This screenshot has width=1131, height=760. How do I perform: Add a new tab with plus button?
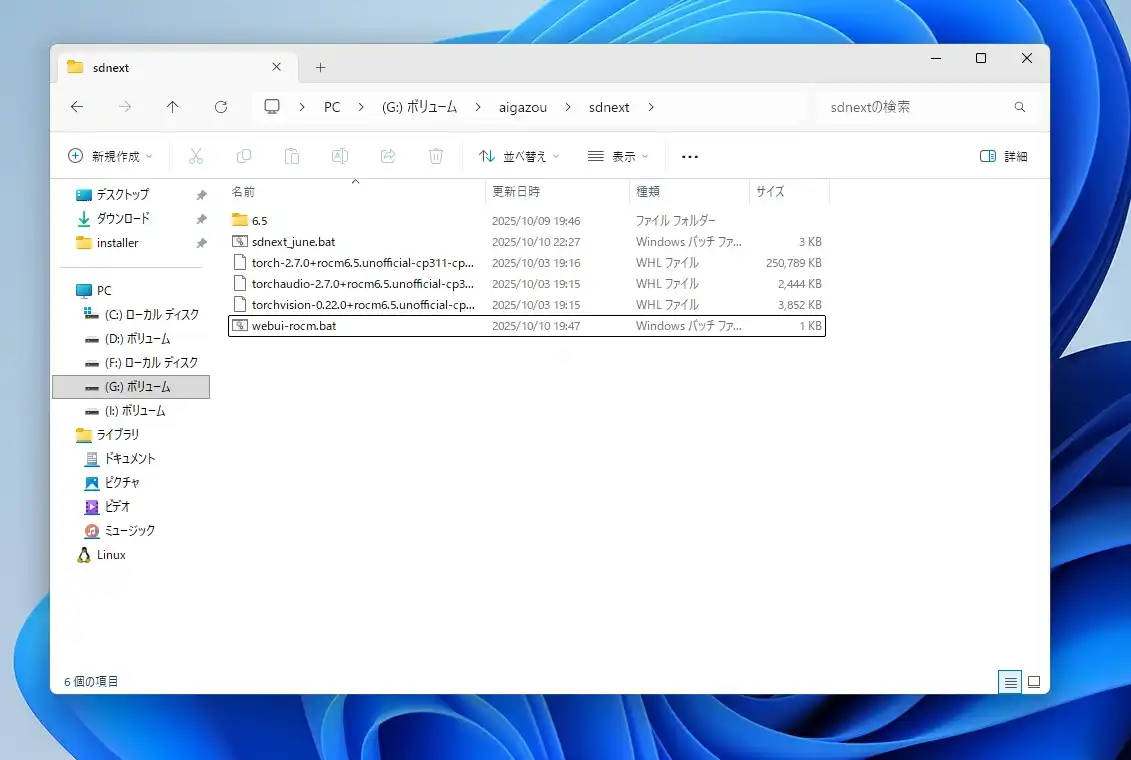pos(320,68)
